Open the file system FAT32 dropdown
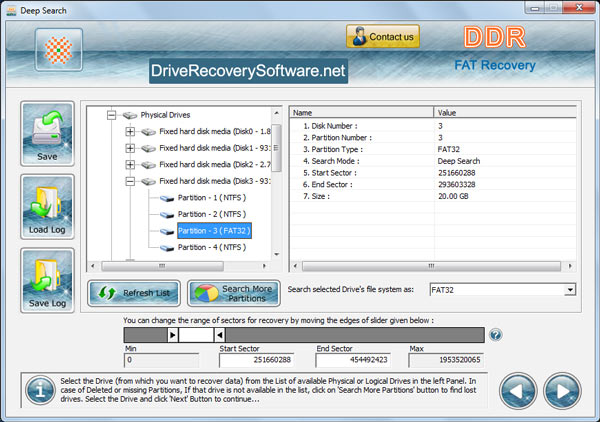Image resolution: width=600 pixels, height=422 pixels. click(570, 290)
